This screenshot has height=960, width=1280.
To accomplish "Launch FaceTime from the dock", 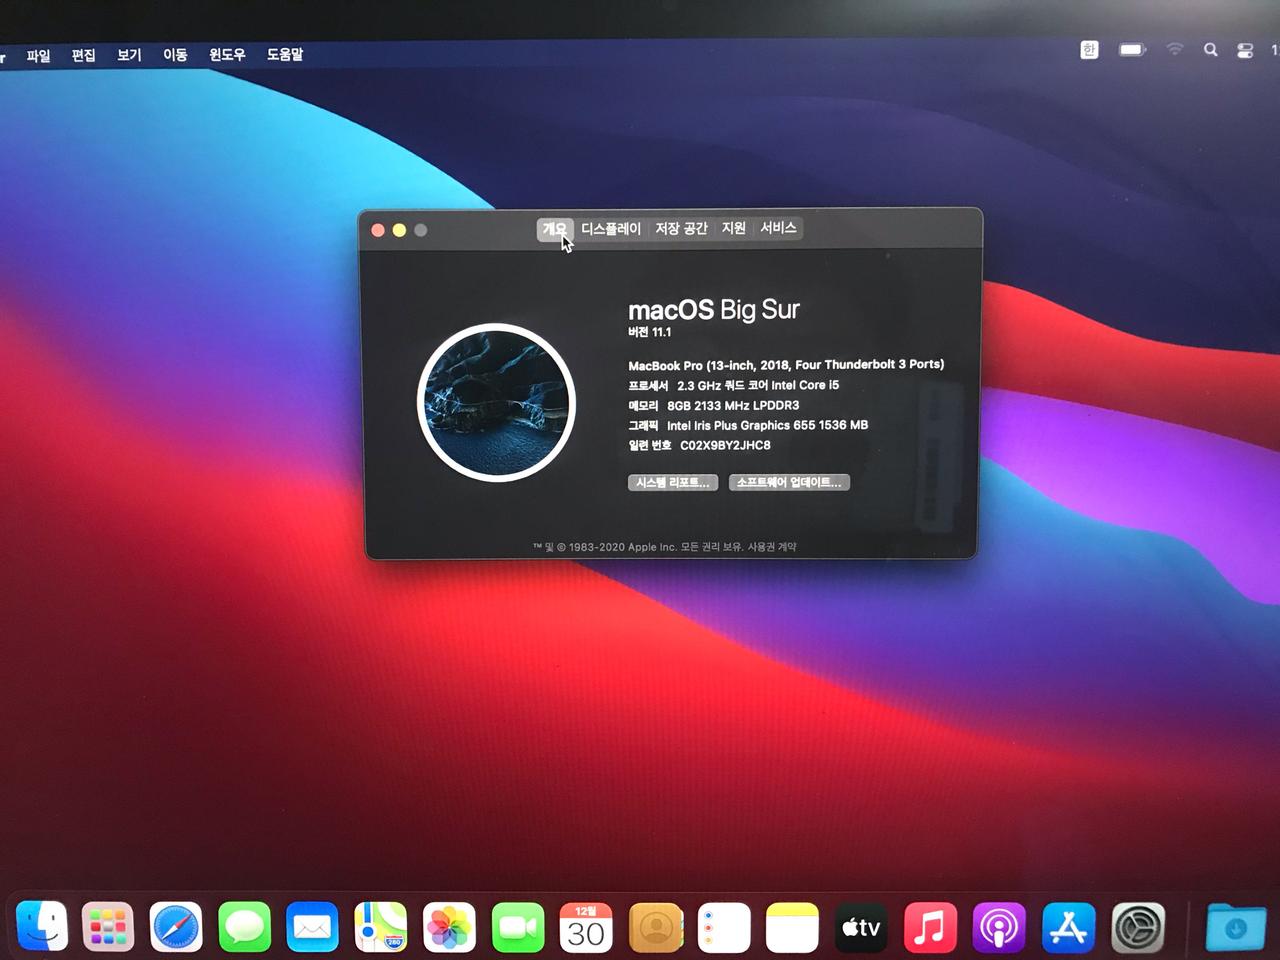I will pos(517,927).
